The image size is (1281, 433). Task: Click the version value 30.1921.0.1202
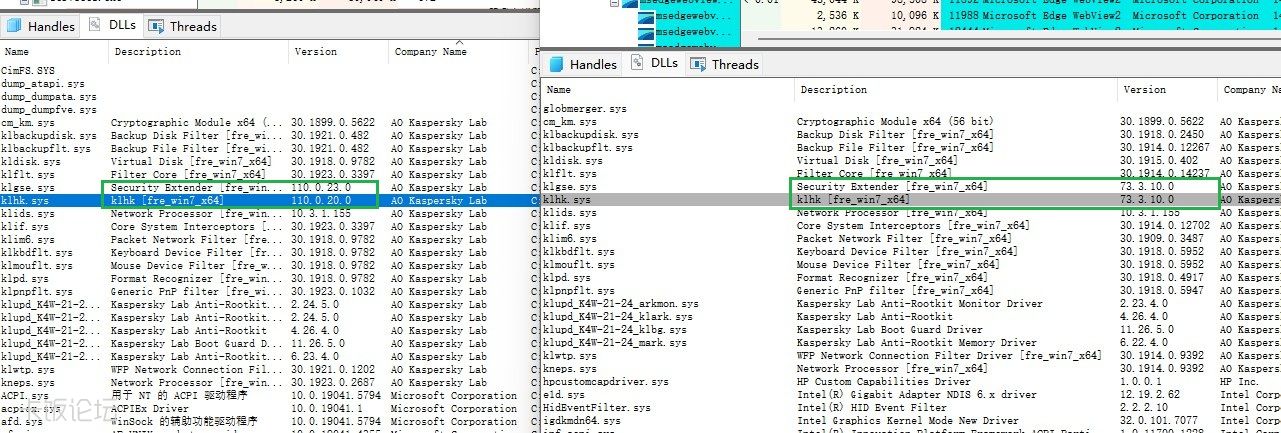click(334, 370)
